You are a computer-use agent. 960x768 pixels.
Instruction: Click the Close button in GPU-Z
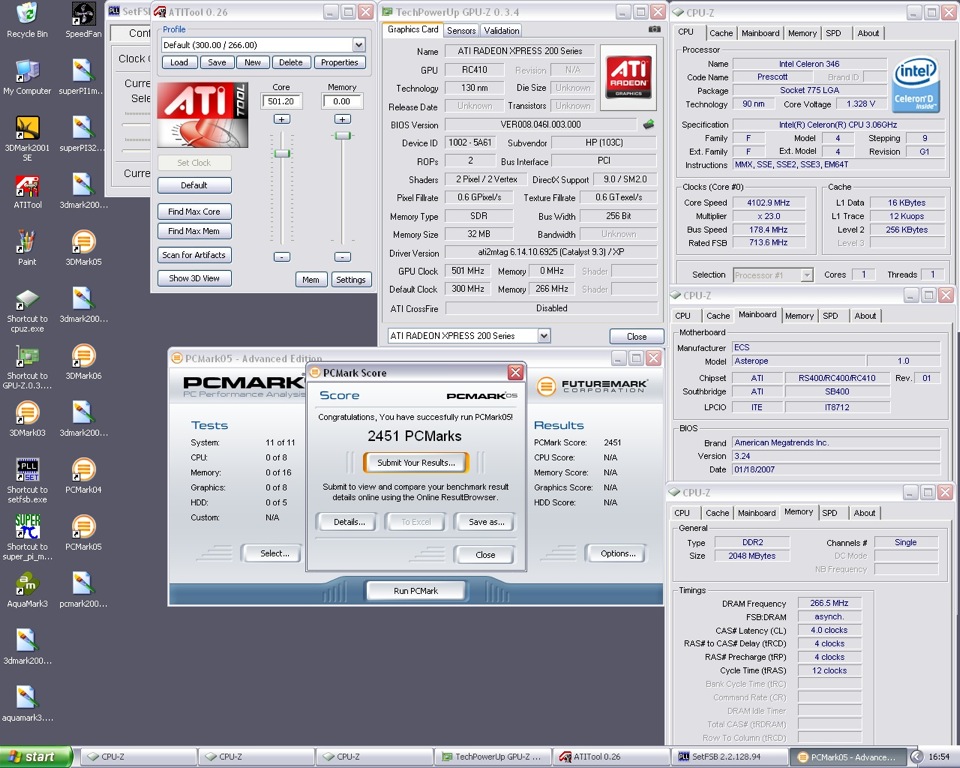click(636, 336)
